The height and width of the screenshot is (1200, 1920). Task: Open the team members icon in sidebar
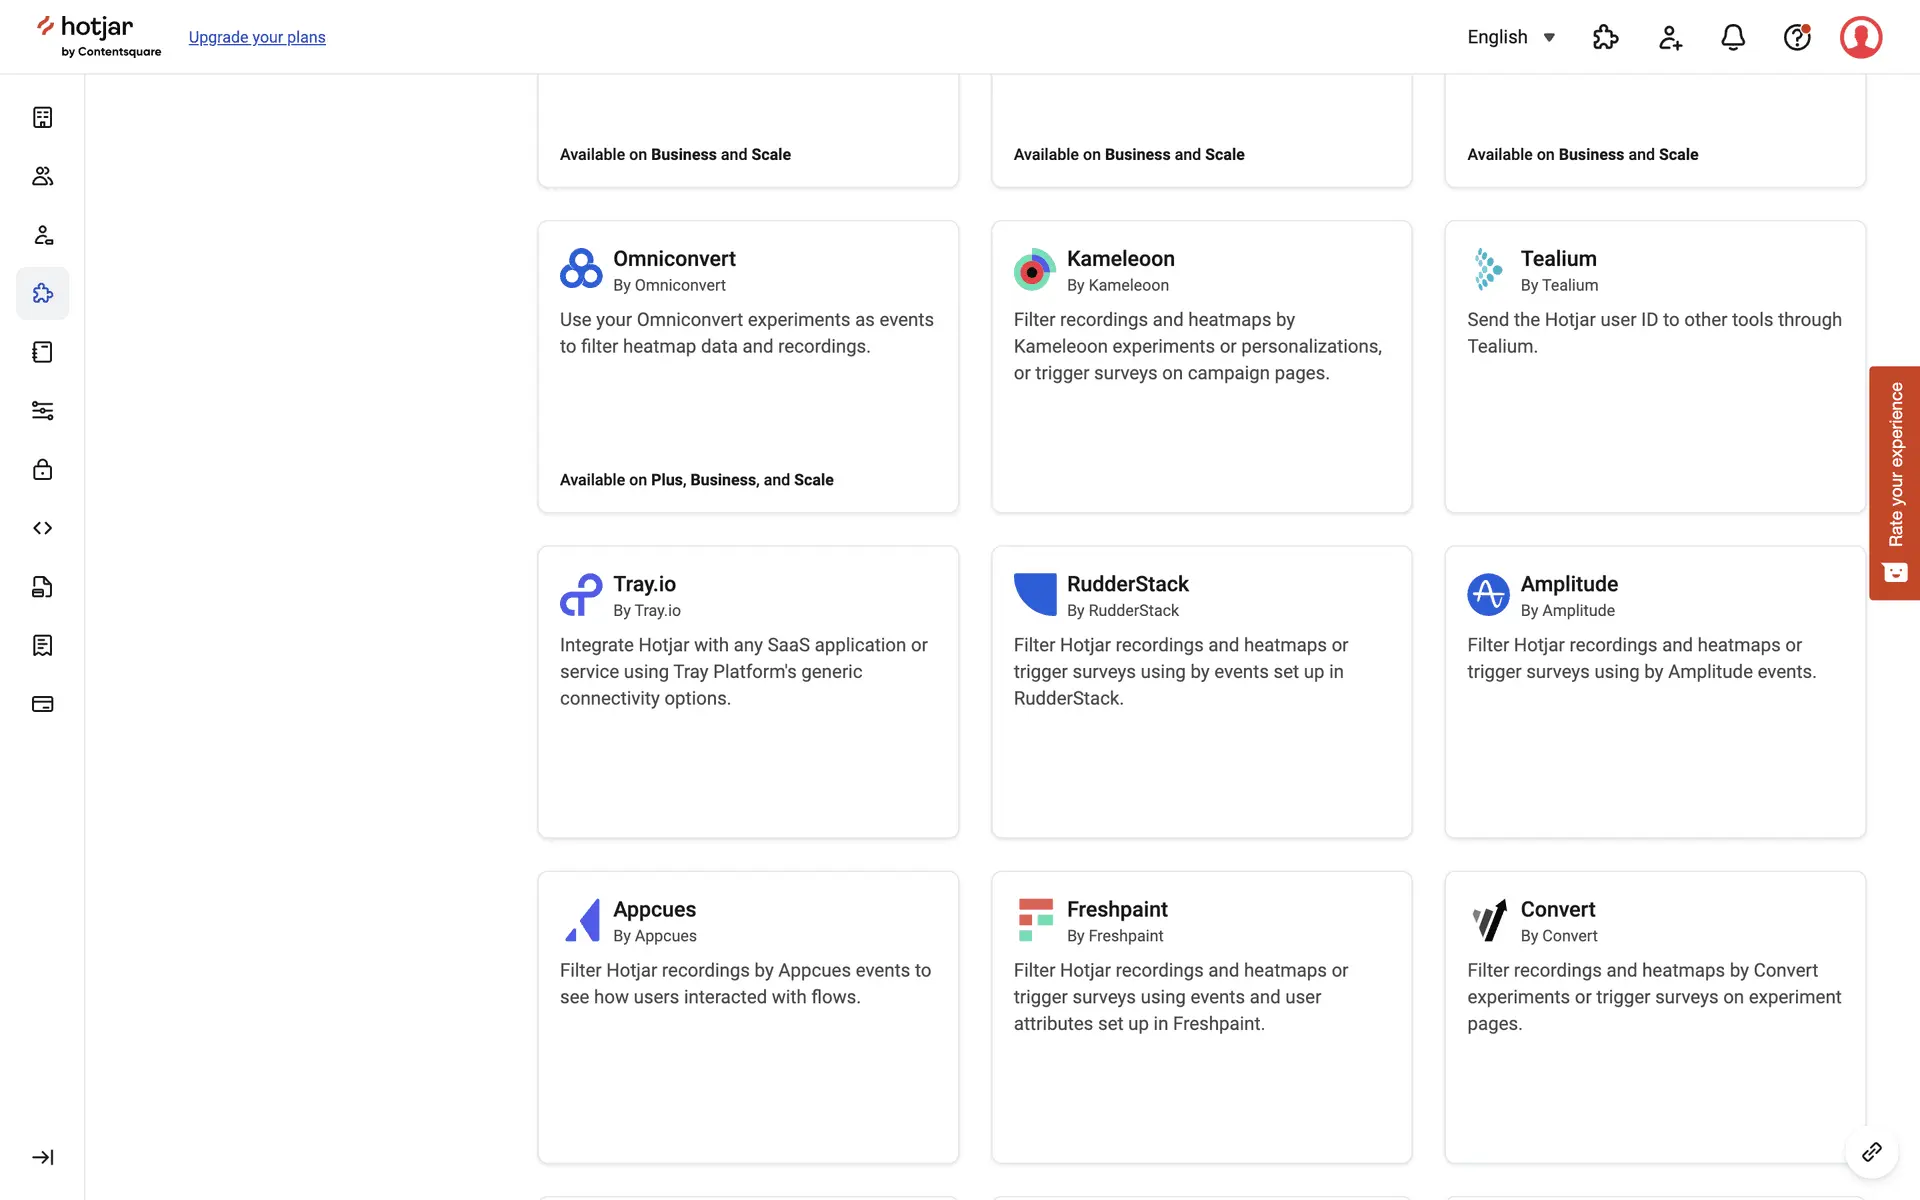[x=42, y=176]
